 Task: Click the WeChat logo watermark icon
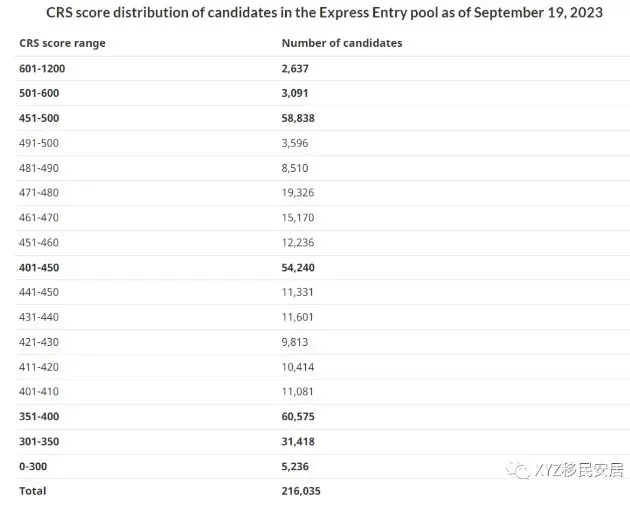(518, 470)
